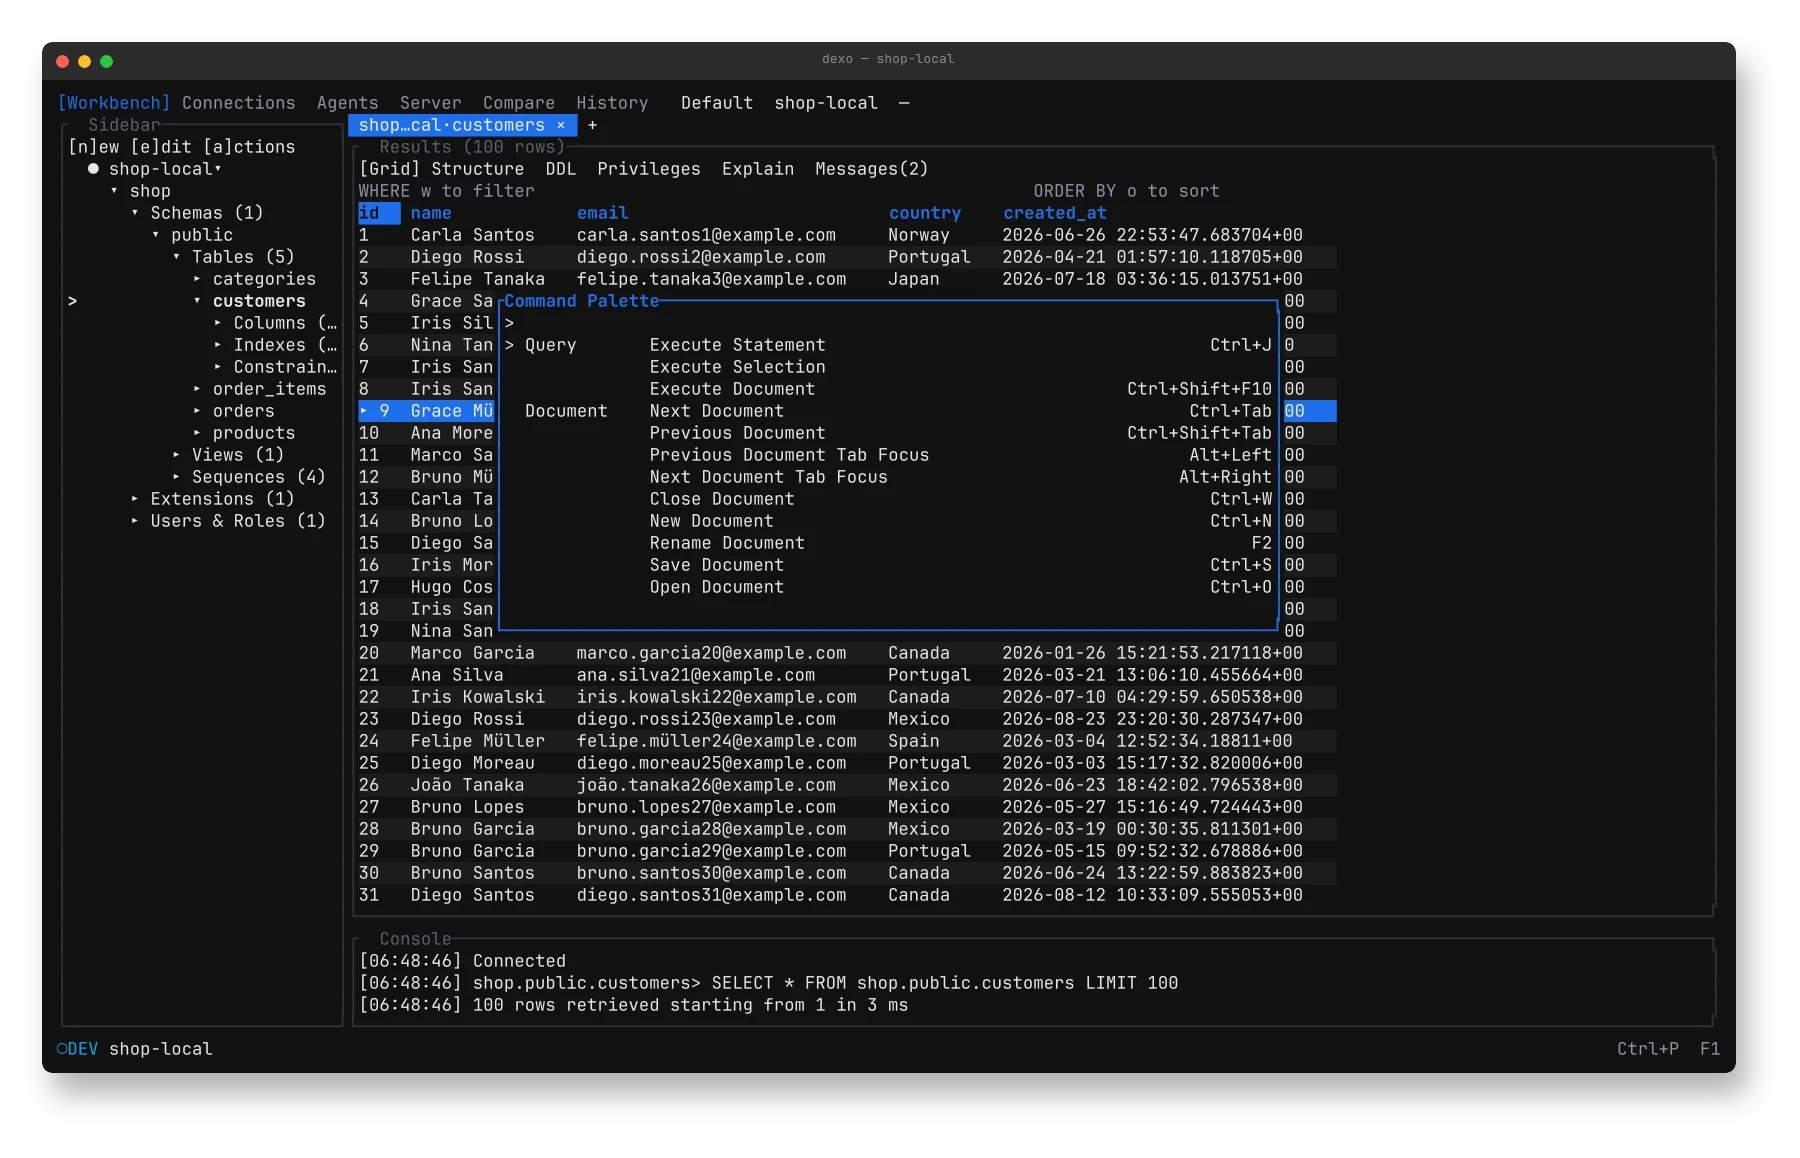Viewport: 1800px width, 1158px height.
Task: Open the Compare menu
Action: pyautogui.click(x=518, y=103)
